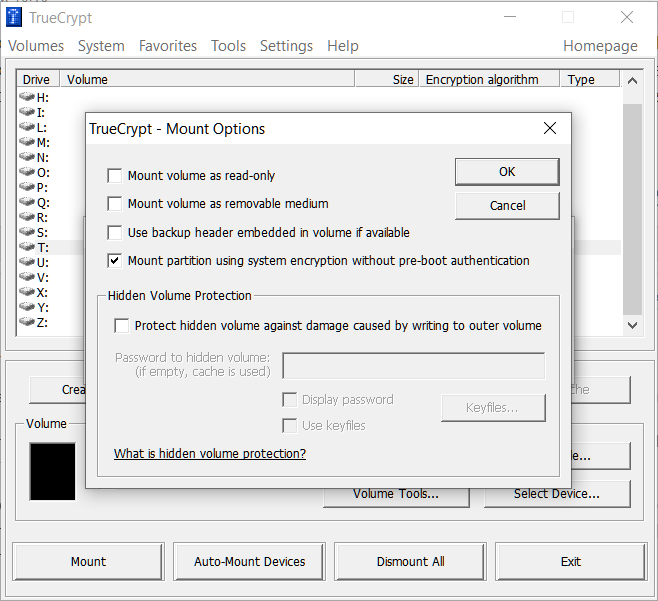Viewport: 658px width, 601px height.
Task: Click Auto-Mount Devices button
Action: (249, 562)
